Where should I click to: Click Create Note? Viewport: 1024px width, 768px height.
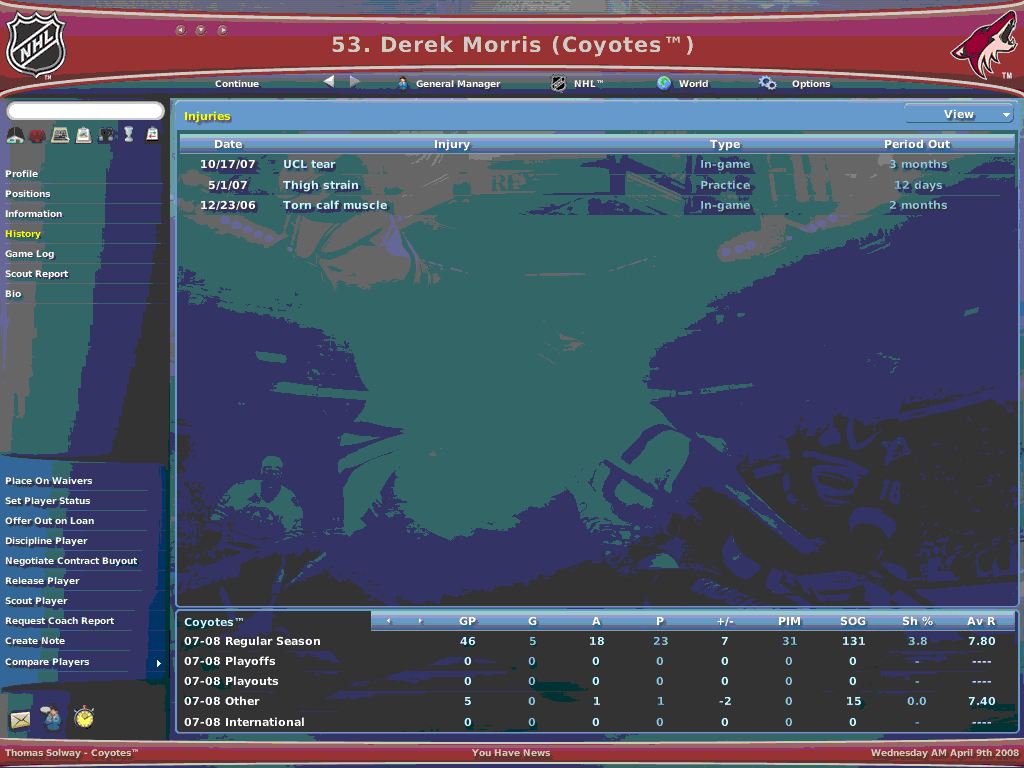[x=35, y=641]
